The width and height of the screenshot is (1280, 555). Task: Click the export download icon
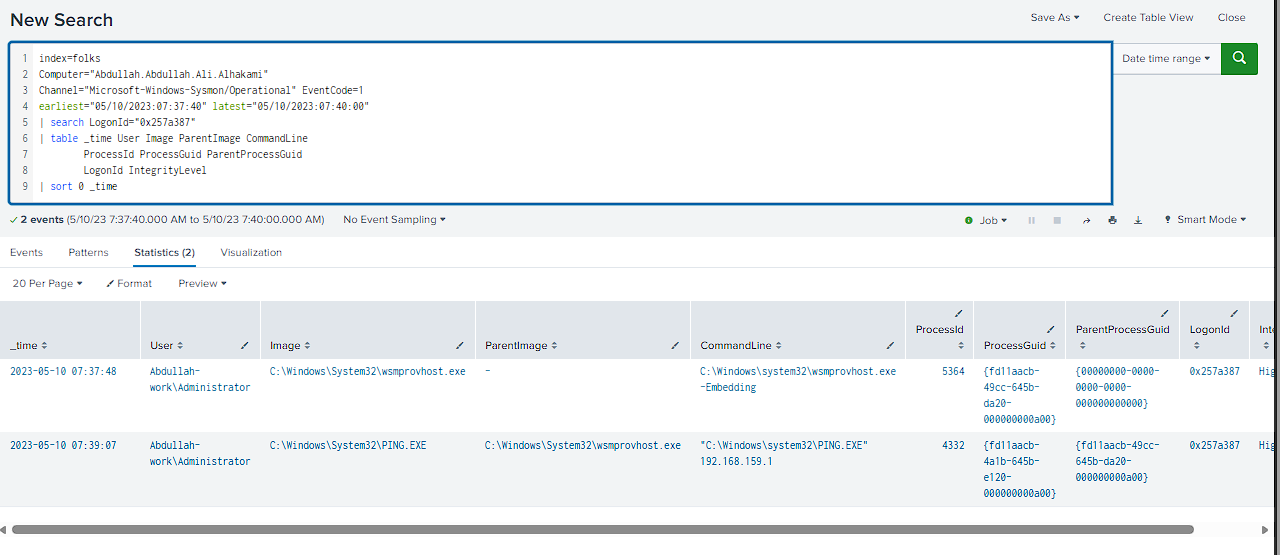click(x=1138, y=220)
